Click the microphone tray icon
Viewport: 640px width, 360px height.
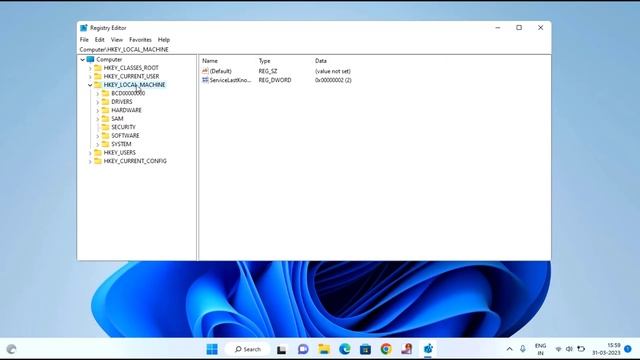click(523, 349)
